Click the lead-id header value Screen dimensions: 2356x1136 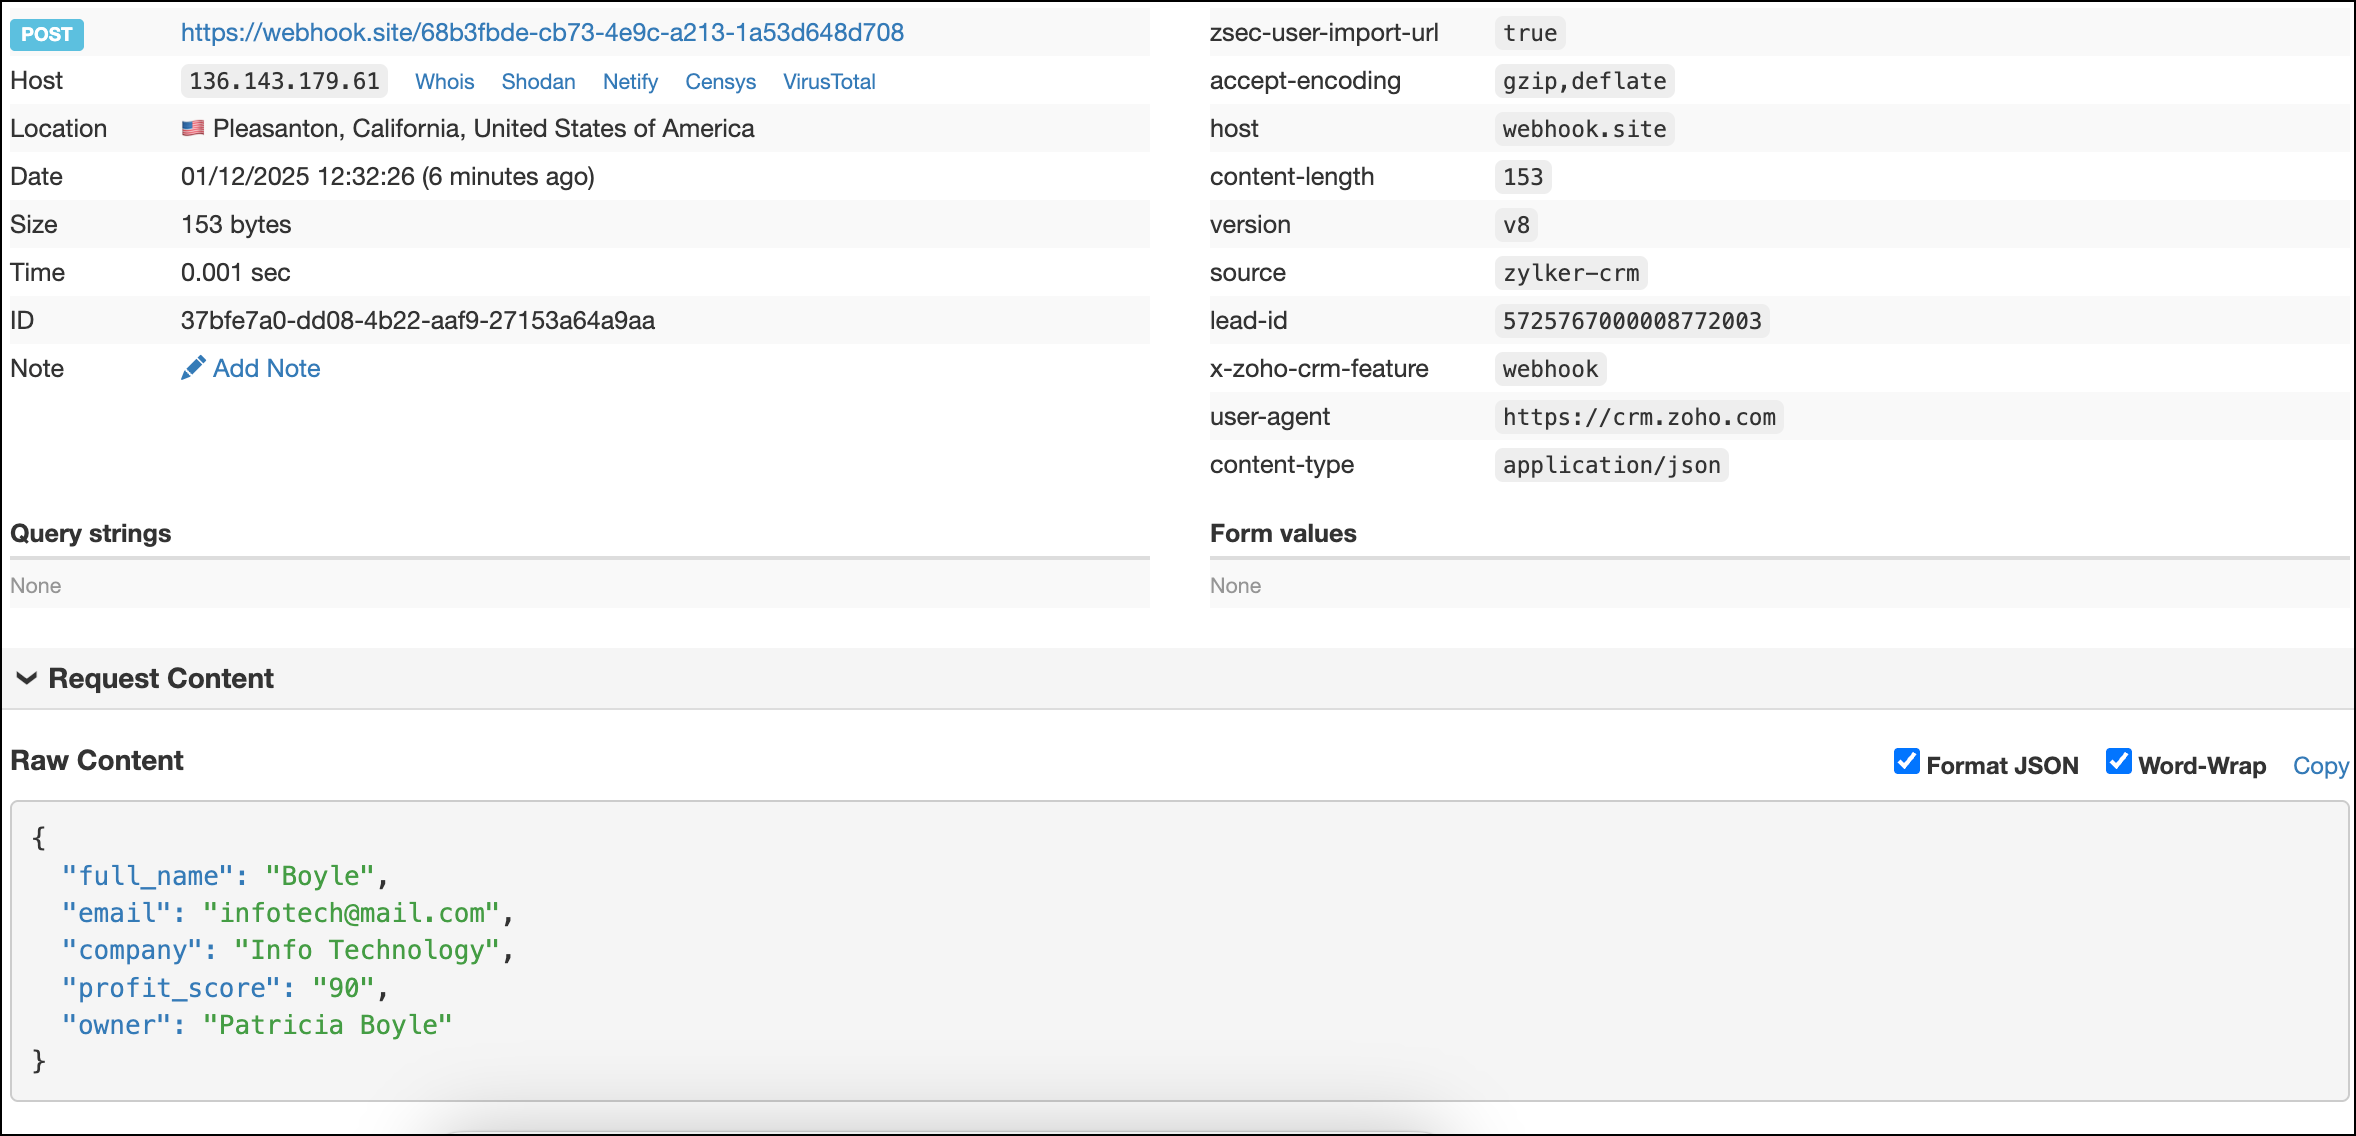1631,321
